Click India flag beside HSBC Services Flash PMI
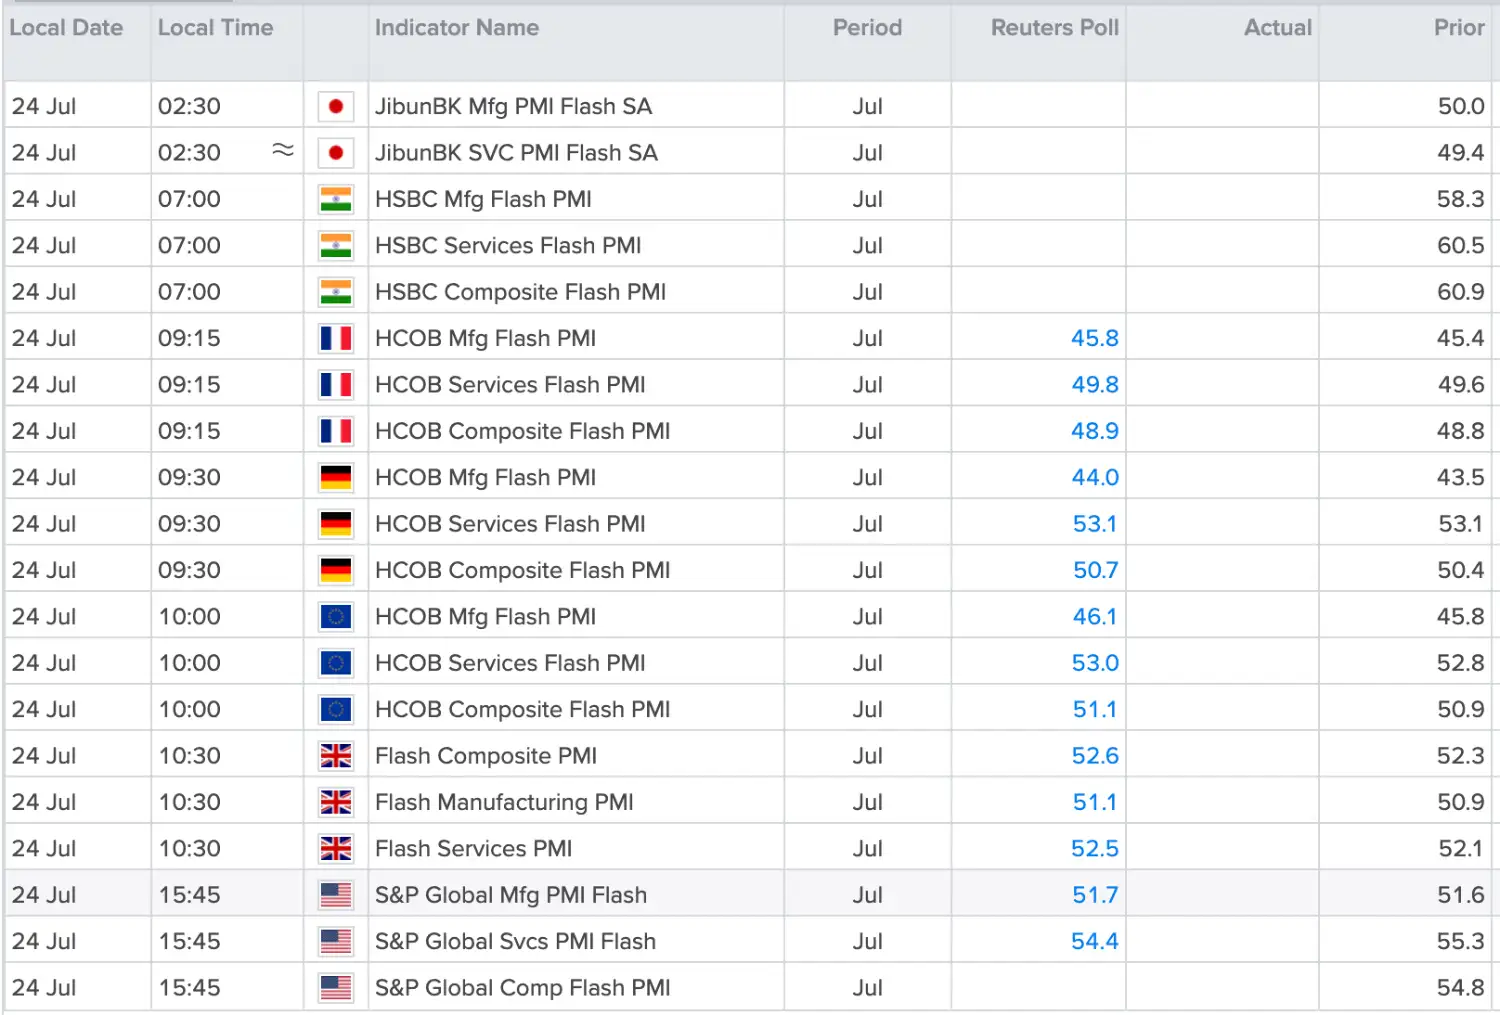The image size is (1500, 1015). click(x=336, y=246)
